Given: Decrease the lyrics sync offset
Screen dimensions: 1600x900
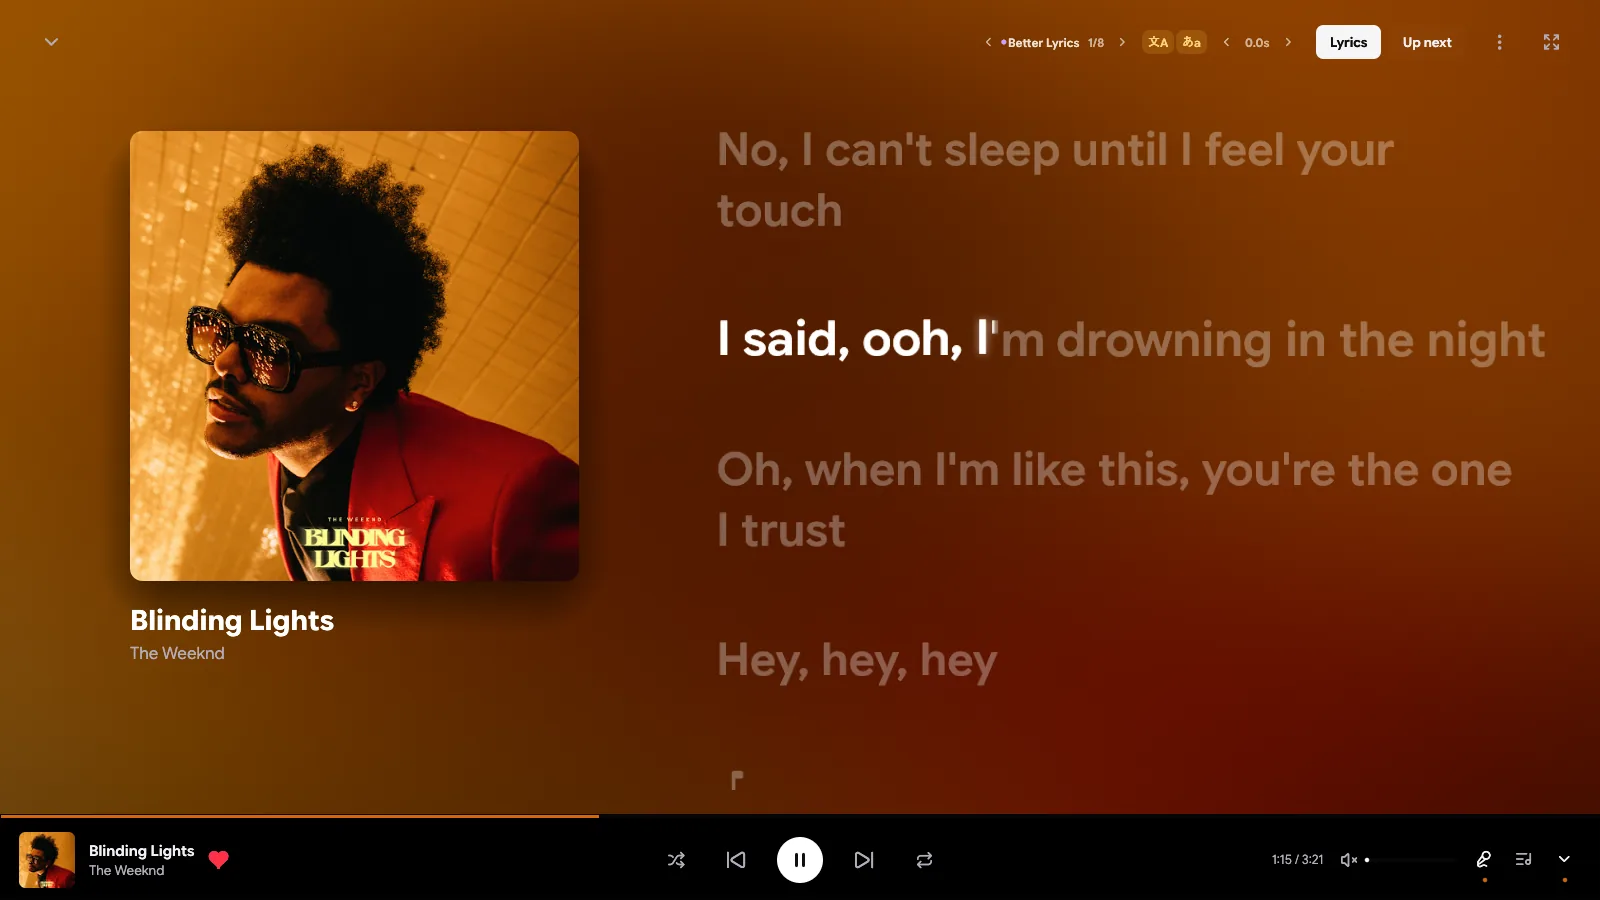Looking at the screenshot, I should (x=1226, y=42).
